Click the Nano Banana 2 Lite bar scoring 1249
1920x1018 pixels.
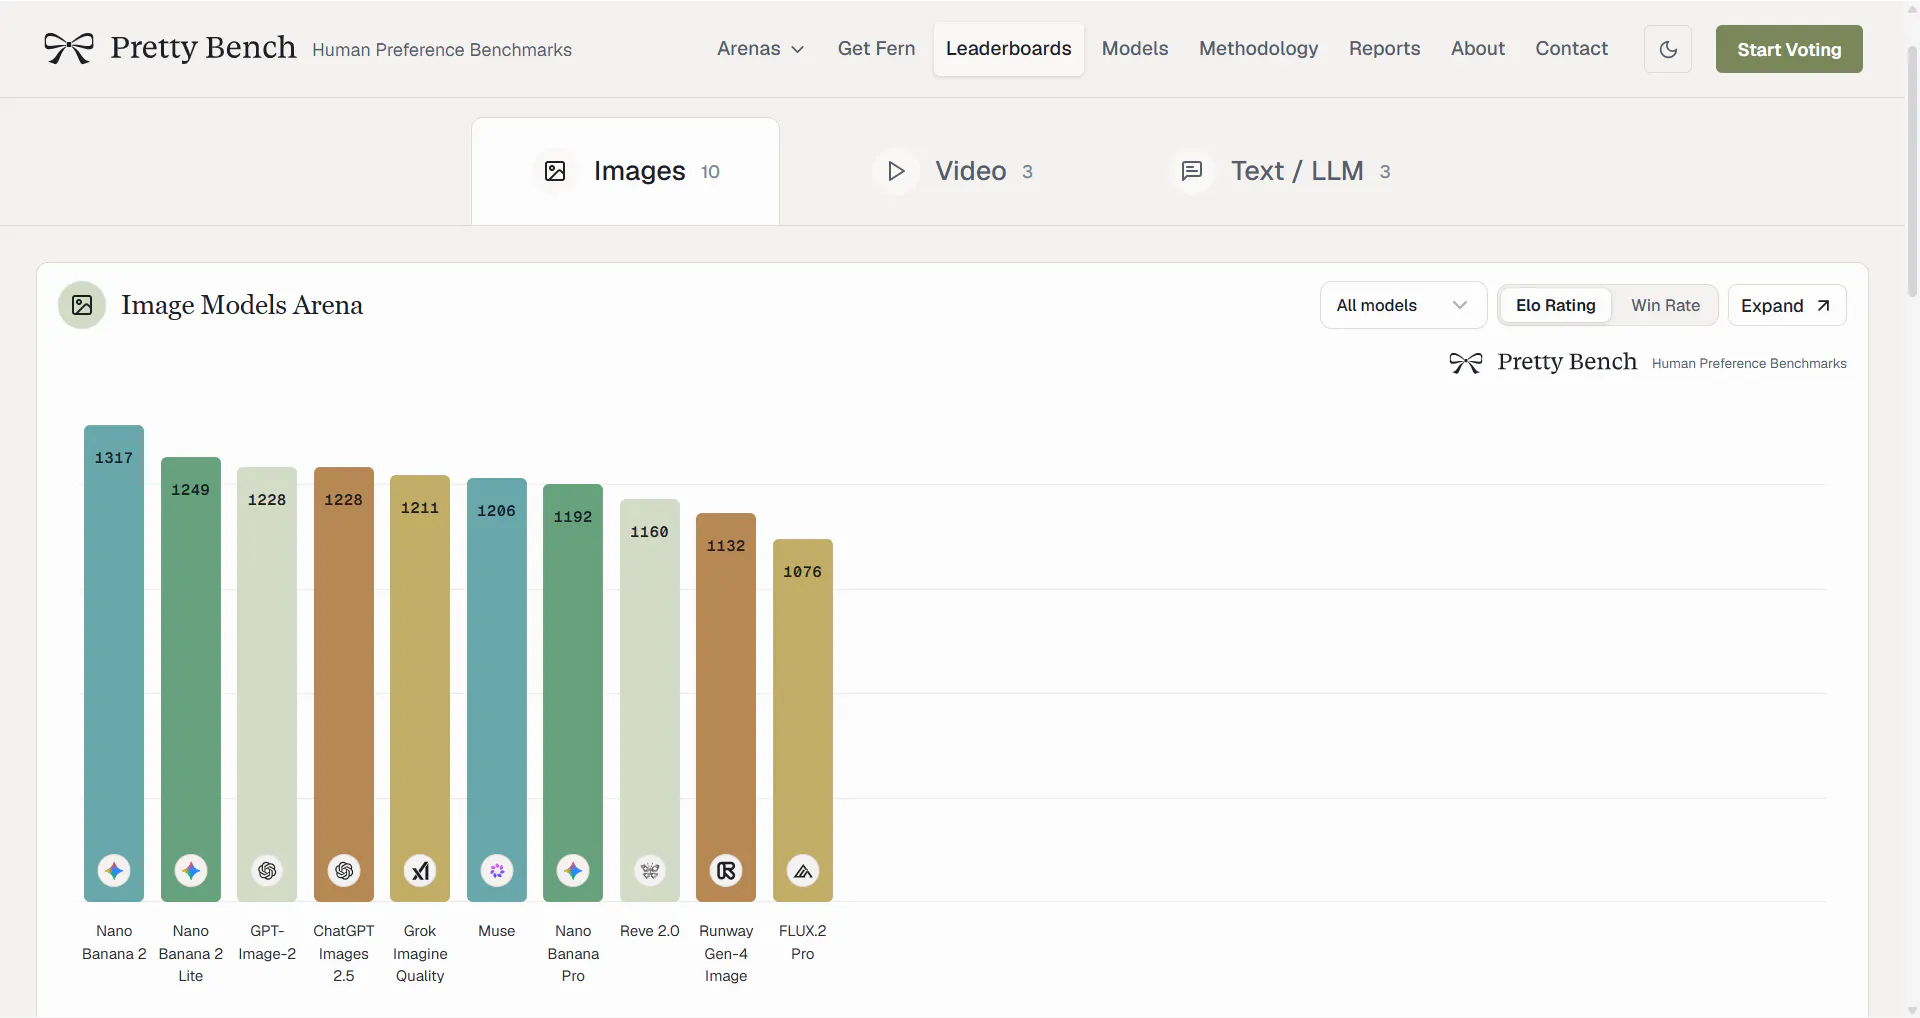coord(191,679)
